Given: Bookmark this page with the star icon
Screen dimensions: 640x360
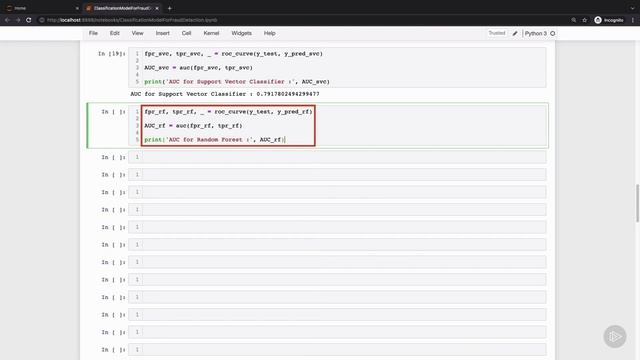Looking at the screenshot, I should (x=584, y=20).
